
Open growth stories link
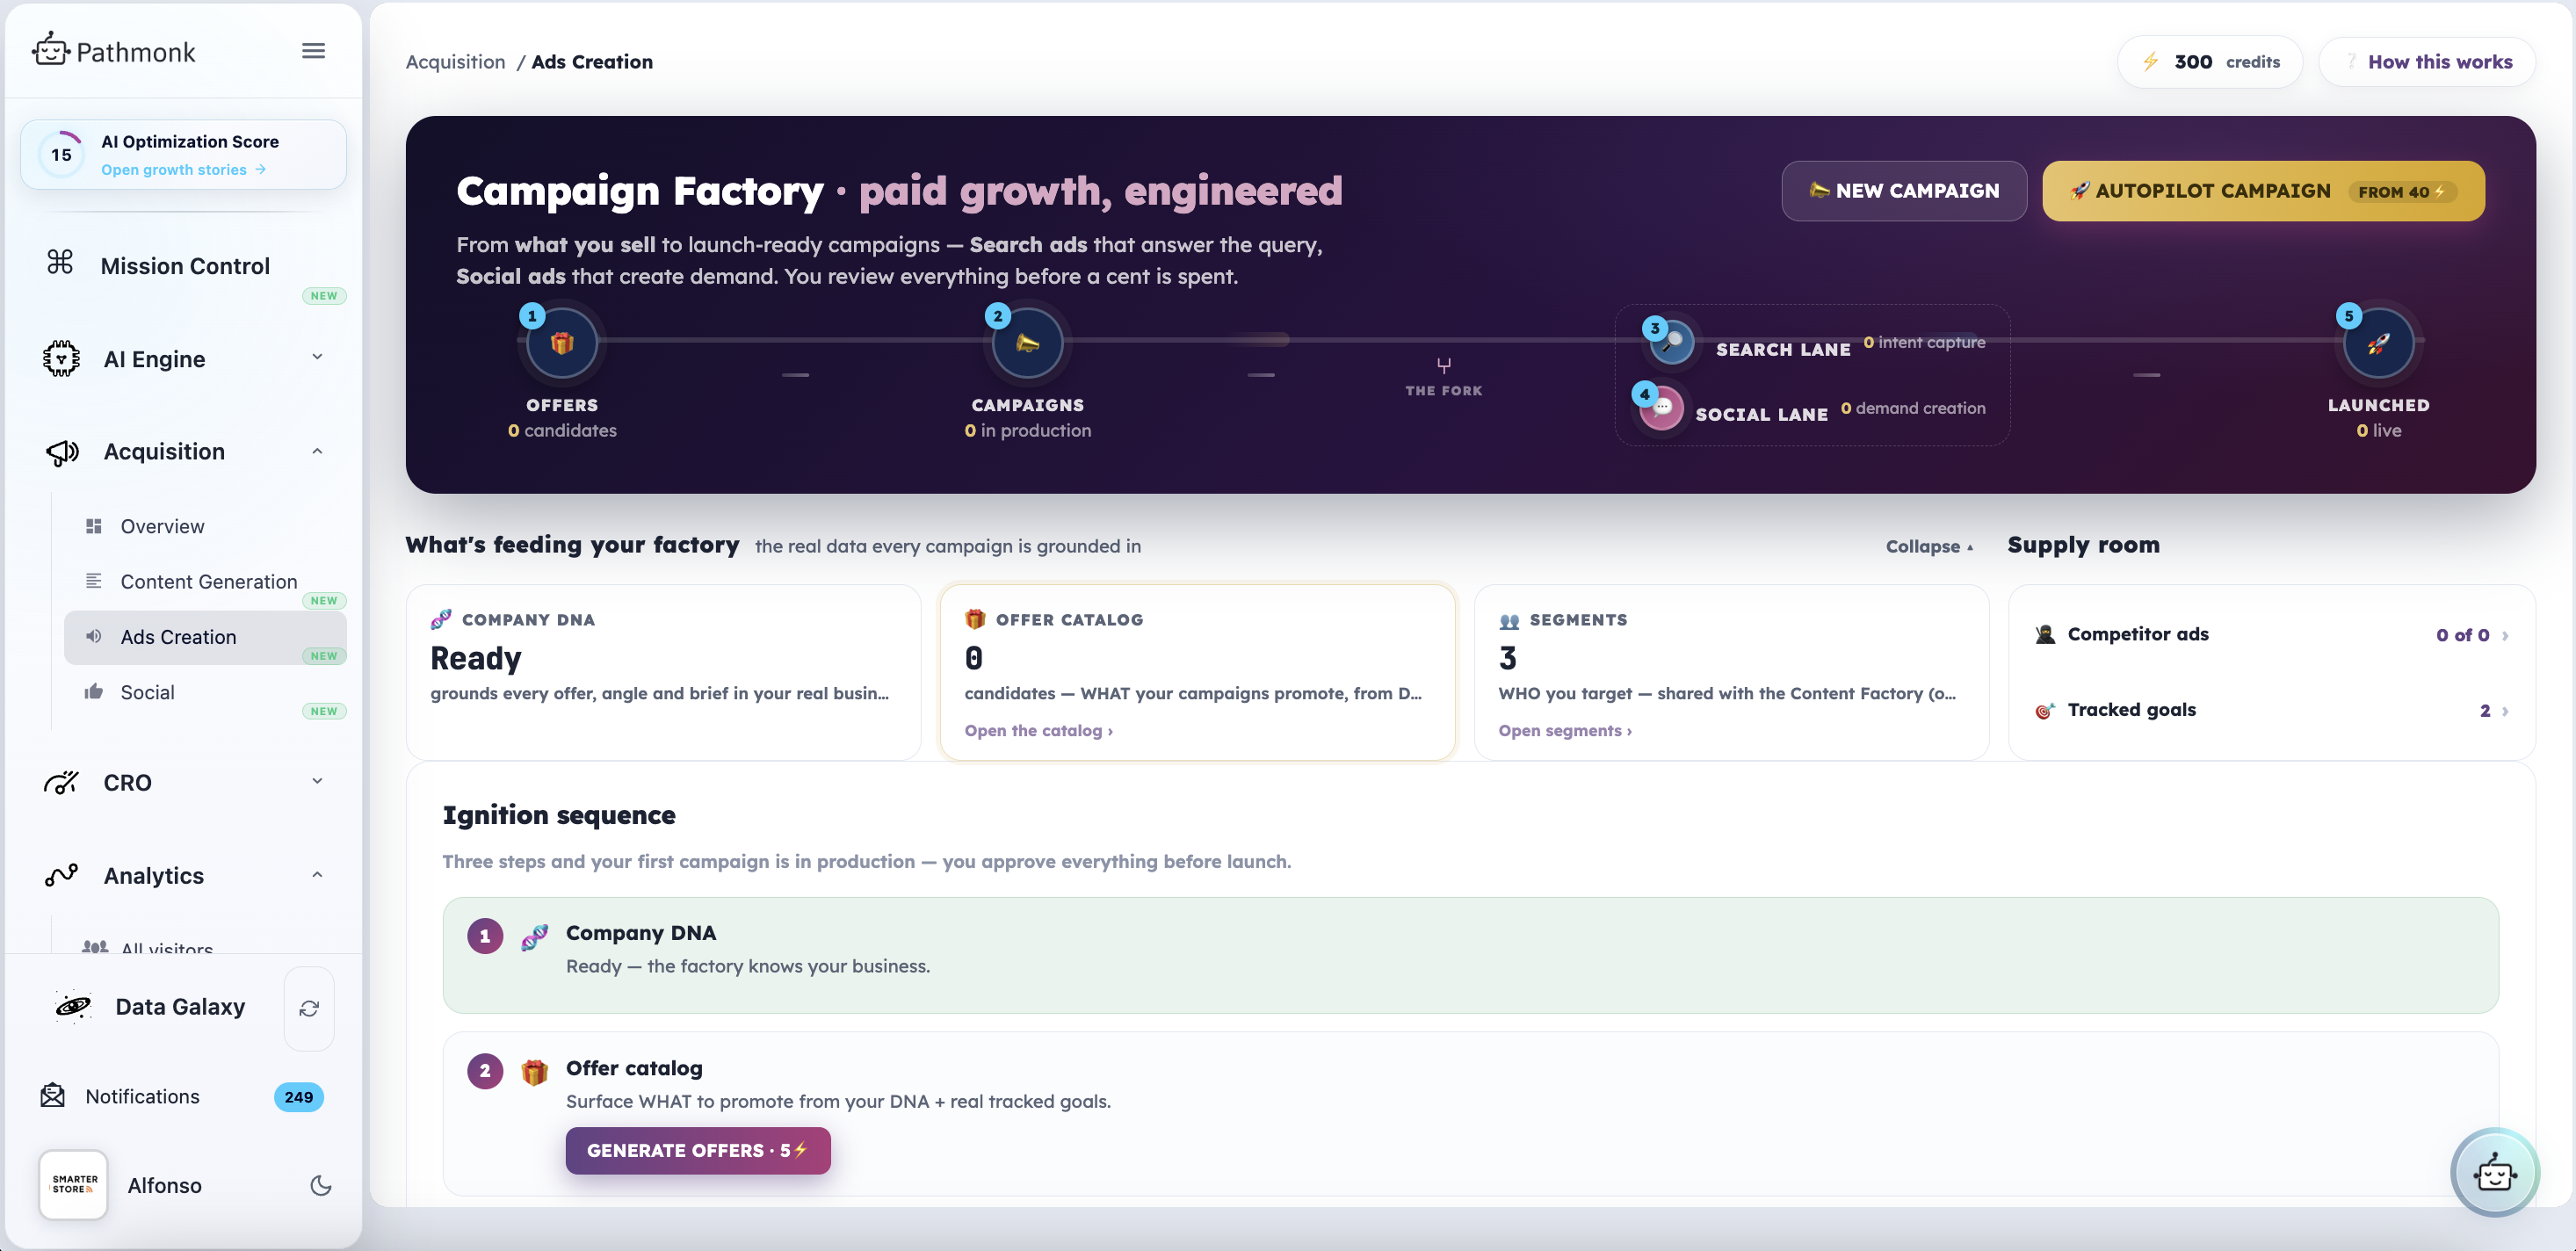pos(183,170)
